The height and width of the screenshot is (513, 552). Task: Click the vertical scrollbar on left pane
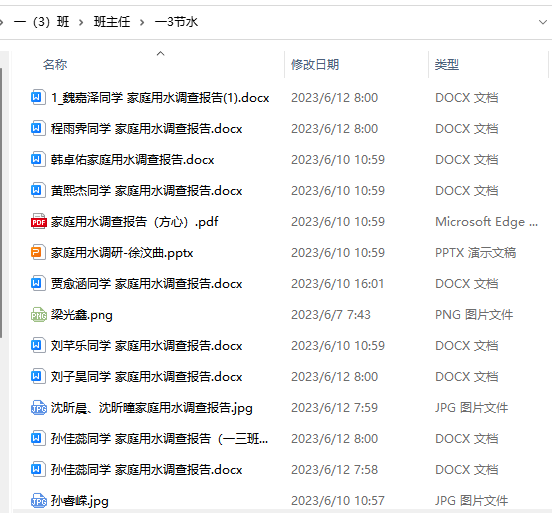click(x=1, y=202)
